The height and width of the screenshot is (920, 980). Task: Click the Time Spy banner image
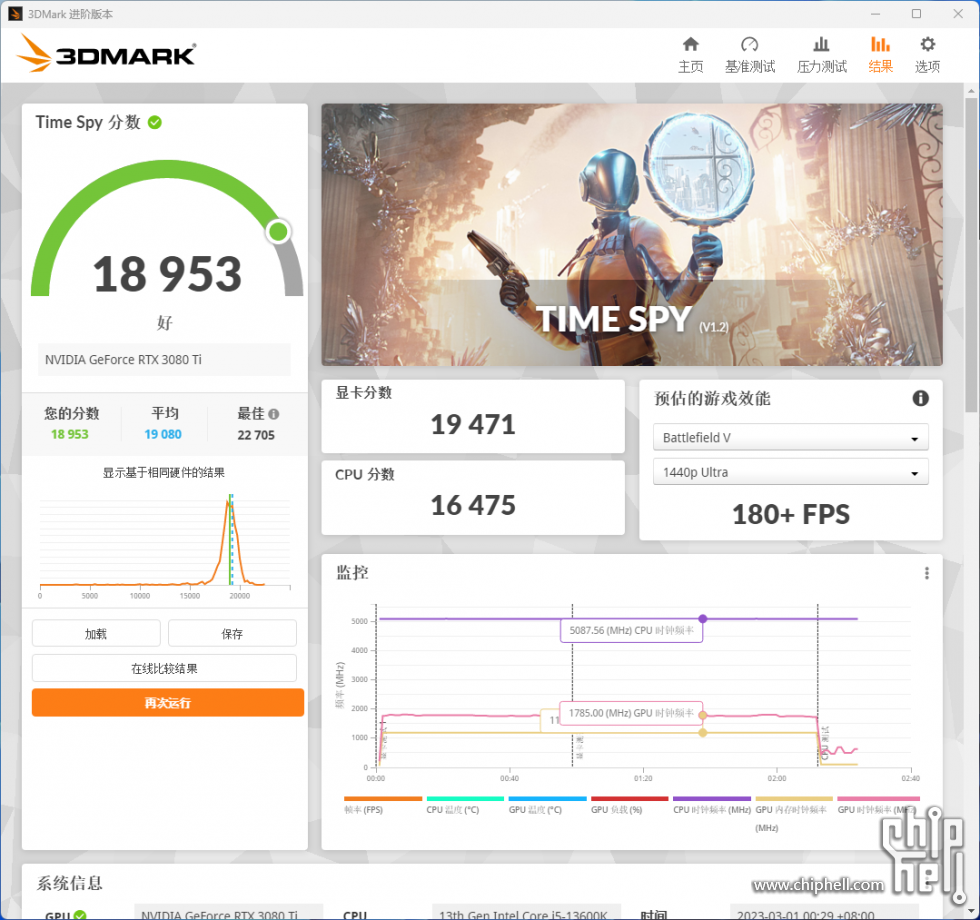tap(632, 234)
